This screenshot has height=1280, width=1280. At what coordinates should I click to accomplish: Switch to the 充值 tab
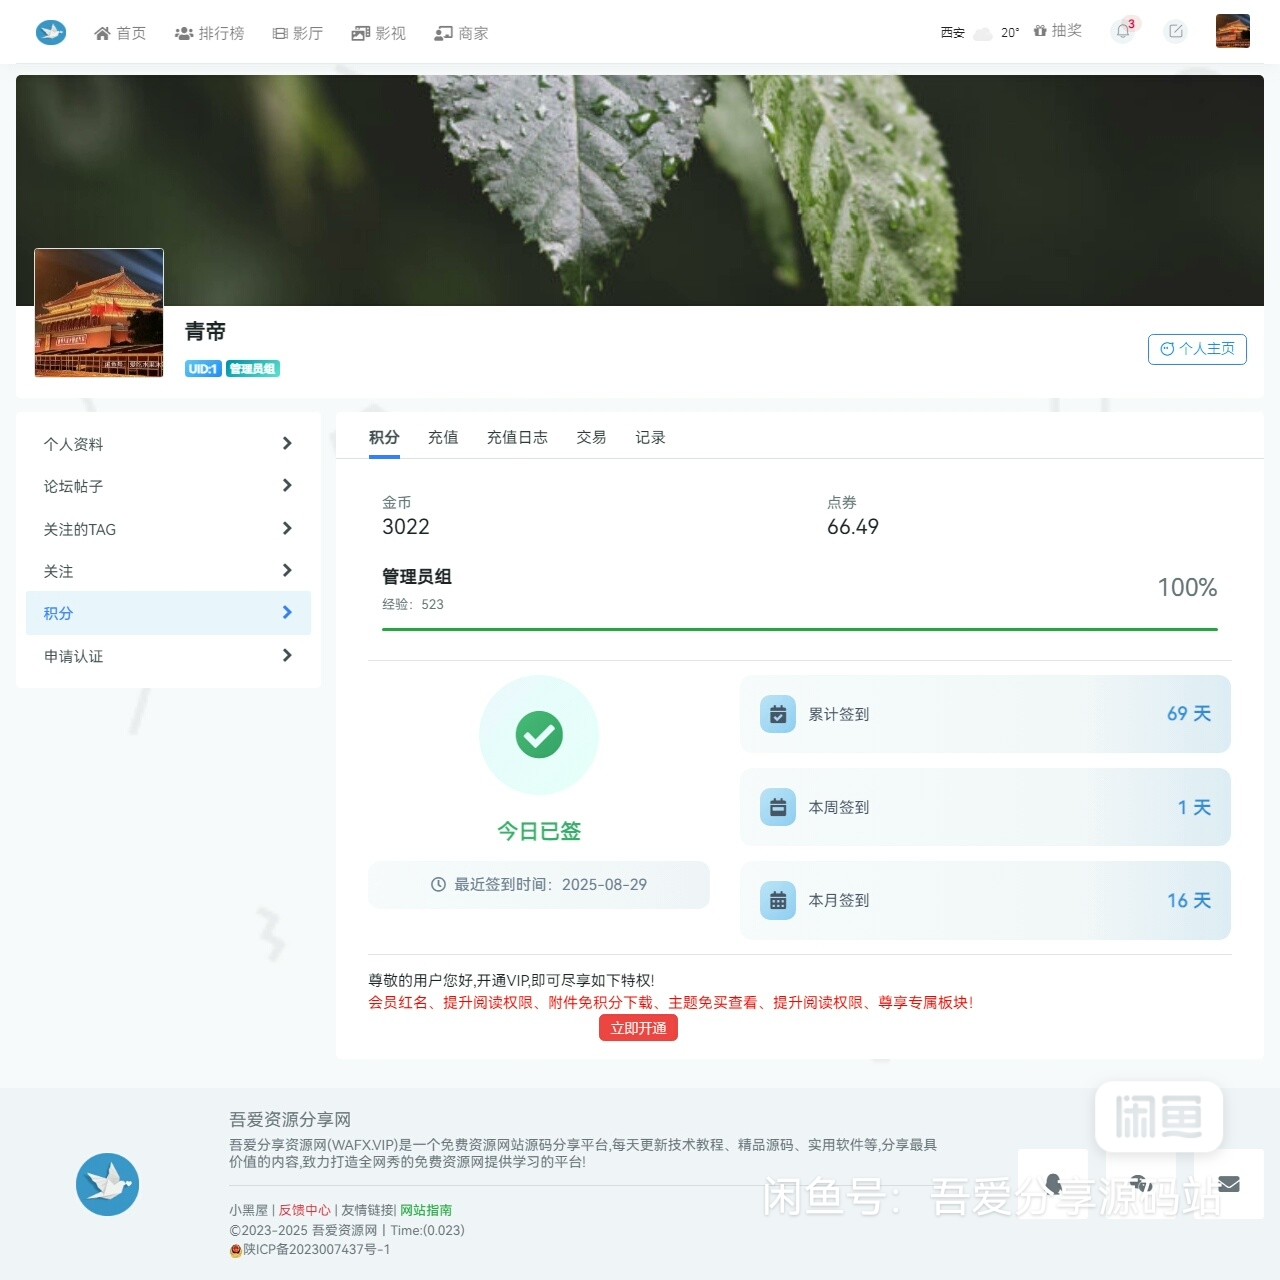tap(443, 437)
